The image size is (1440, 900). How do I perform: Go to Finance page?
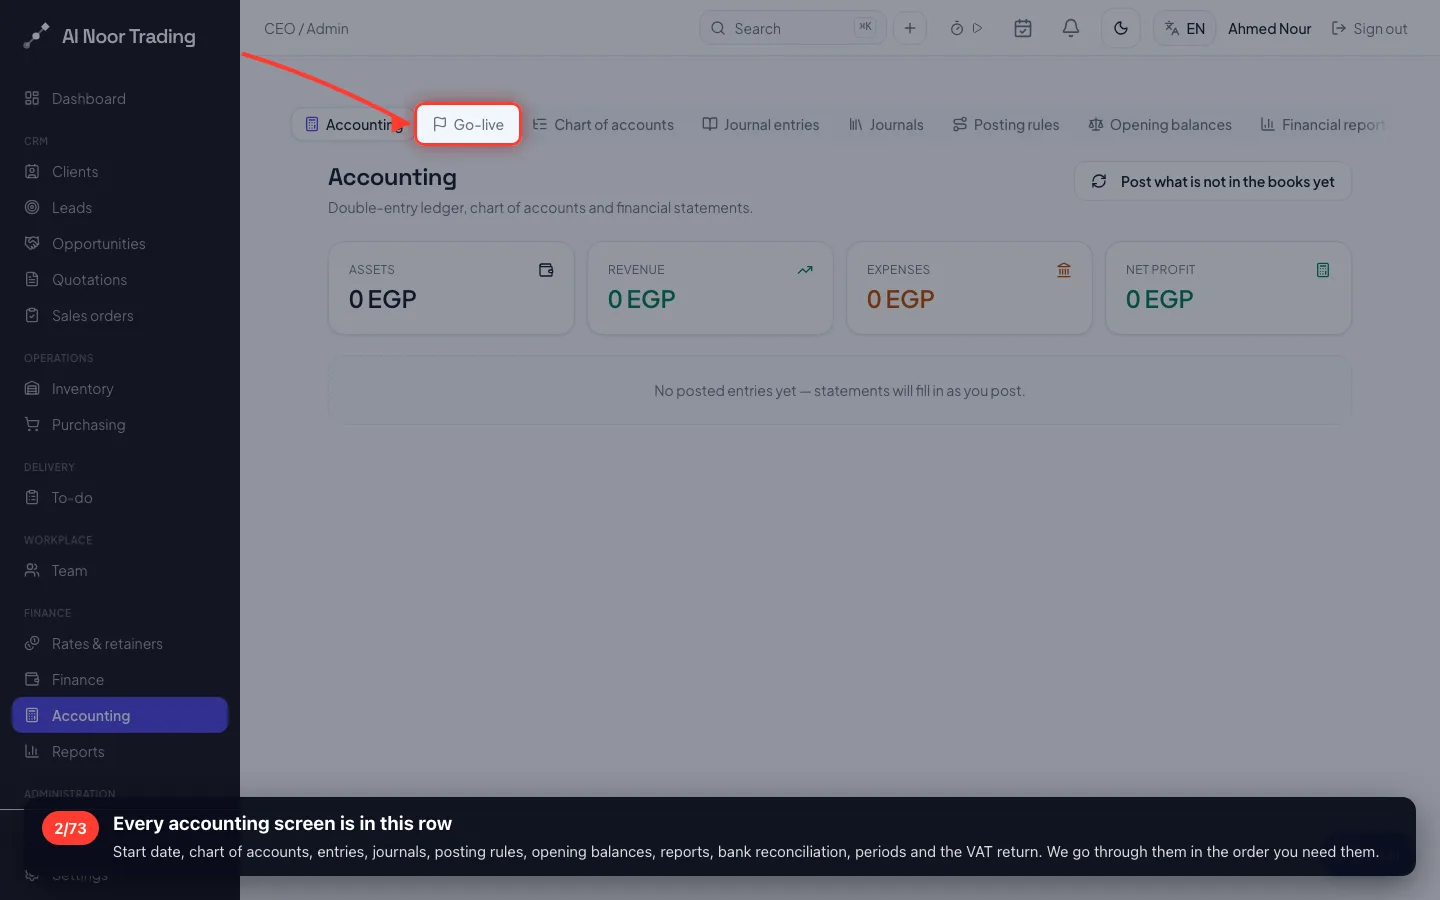pos(120,679)
